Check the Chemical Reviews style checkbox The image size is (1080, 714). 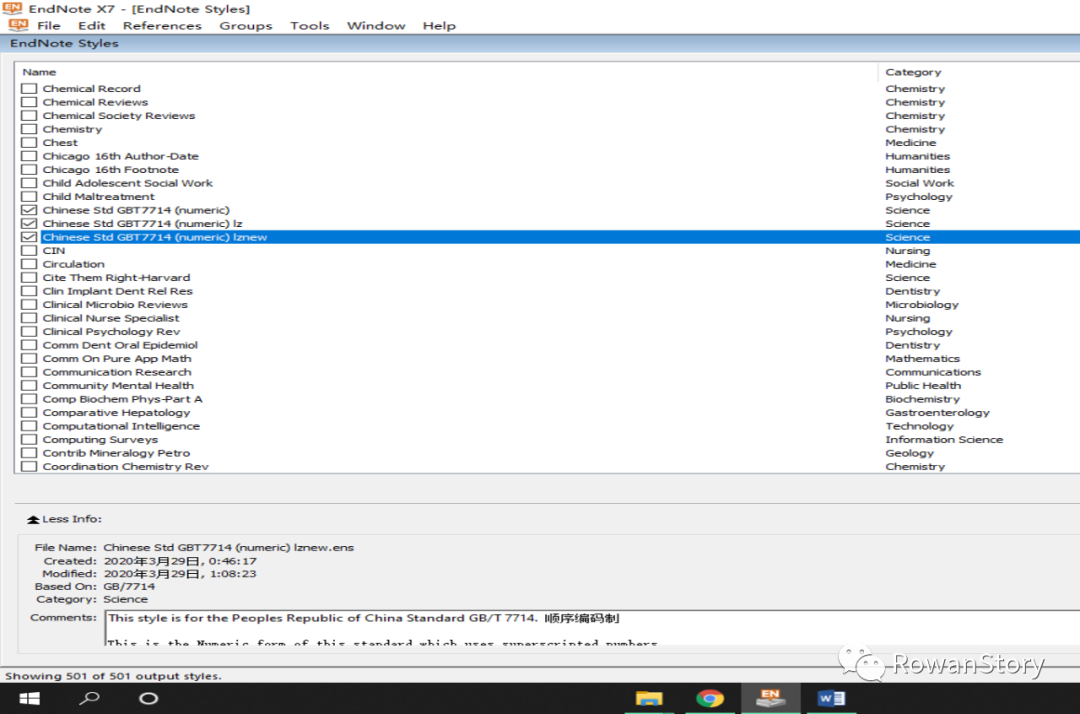point(29,102)
